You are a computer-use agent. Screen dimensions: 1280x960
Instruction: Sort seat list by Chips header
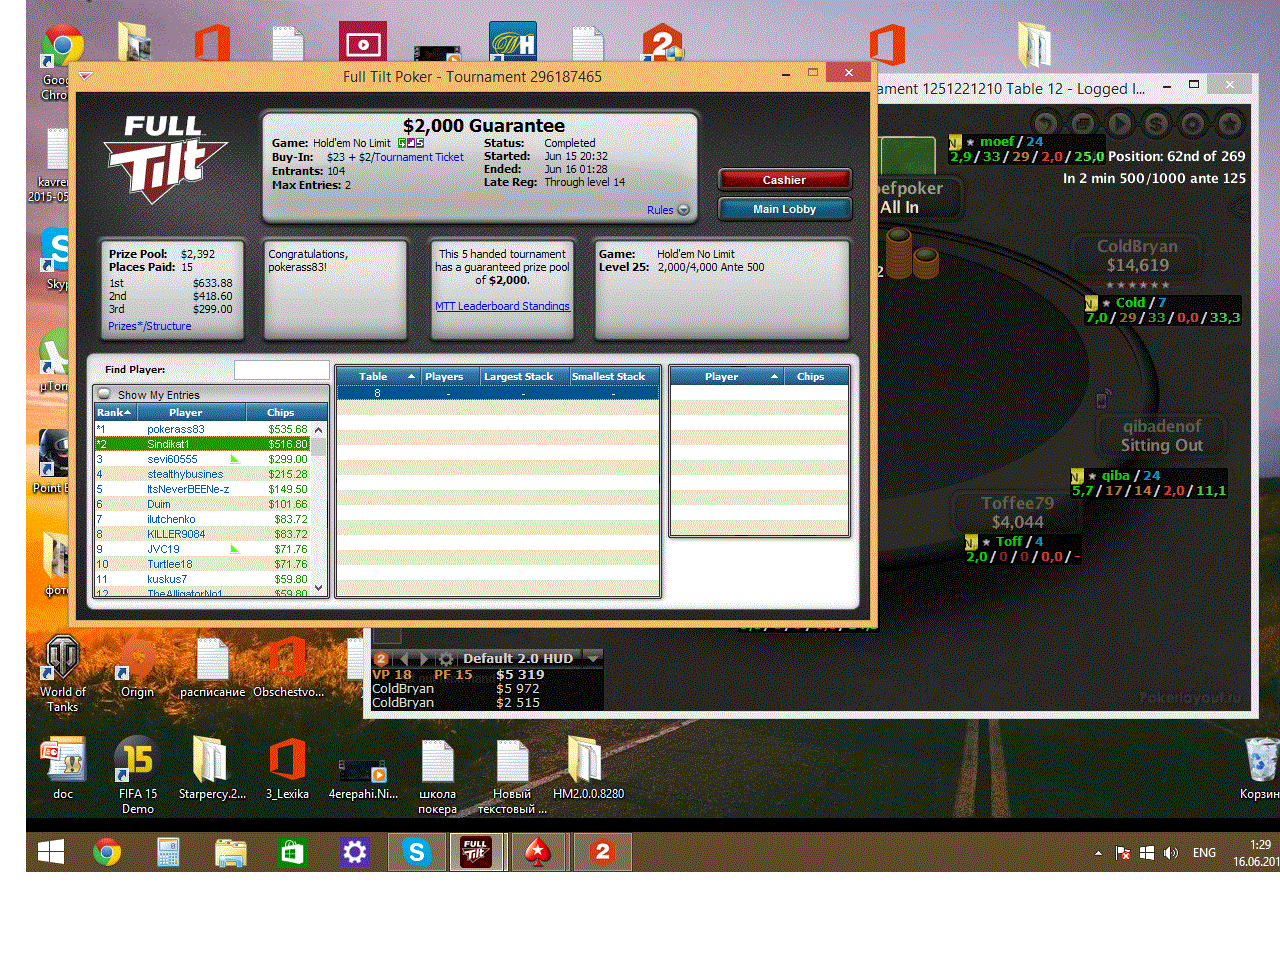(x=816, y=376)
